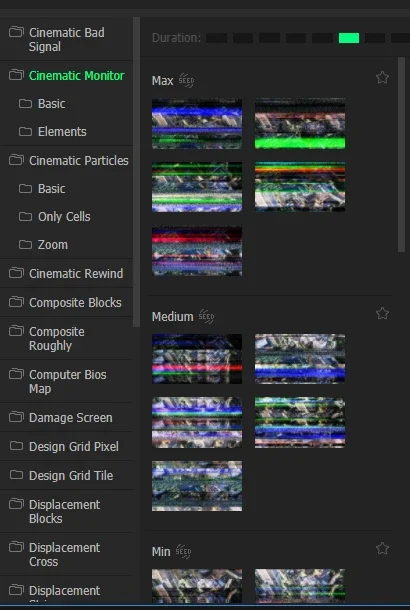Select the Displacement Cross category
Image resolution: width=410 pixels, height=610 pixels.
click(x=66, y=554)
